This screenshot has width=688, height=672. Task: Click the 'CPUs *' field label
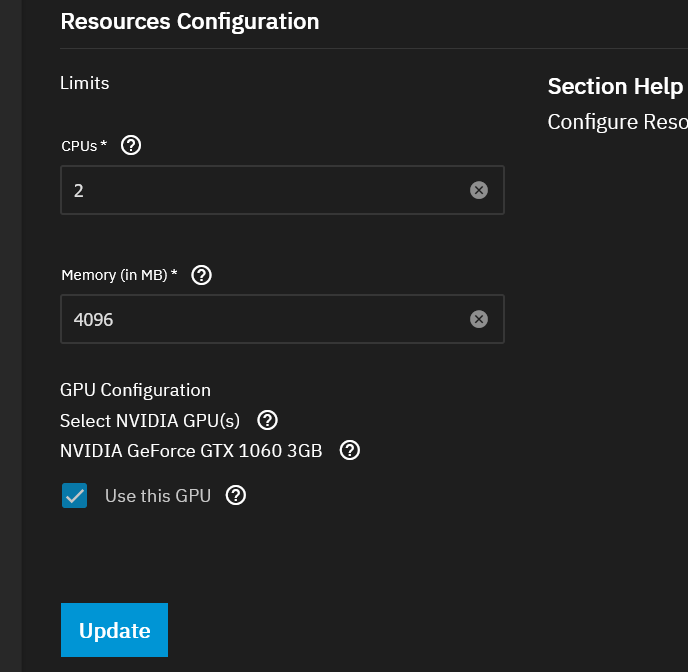pyautogui.click(x=84, y=146)
